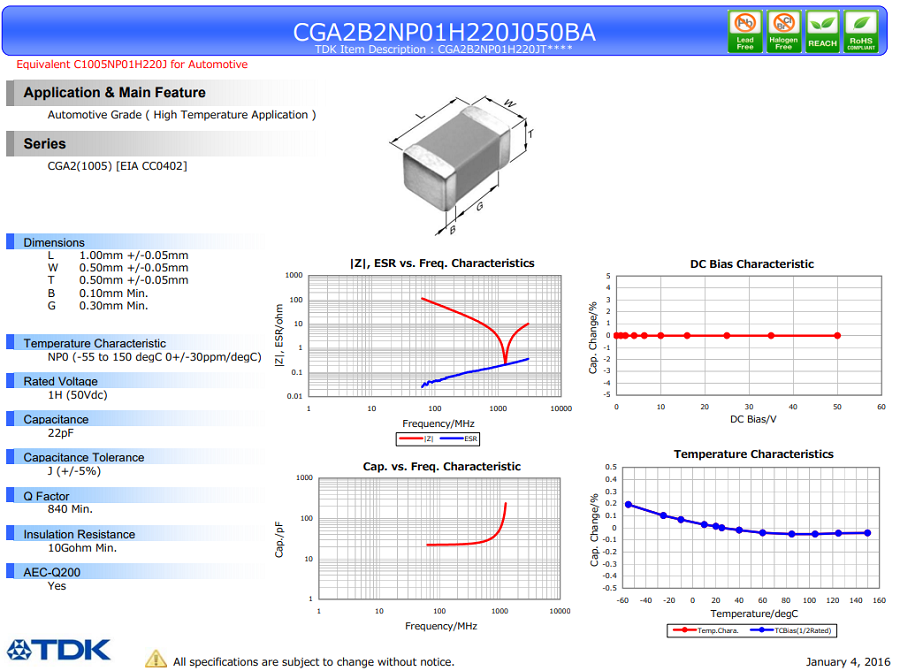Click the TDK Item Description line
Image resolution: width=900 pixels, height=671 pixels.
[444, 49]
